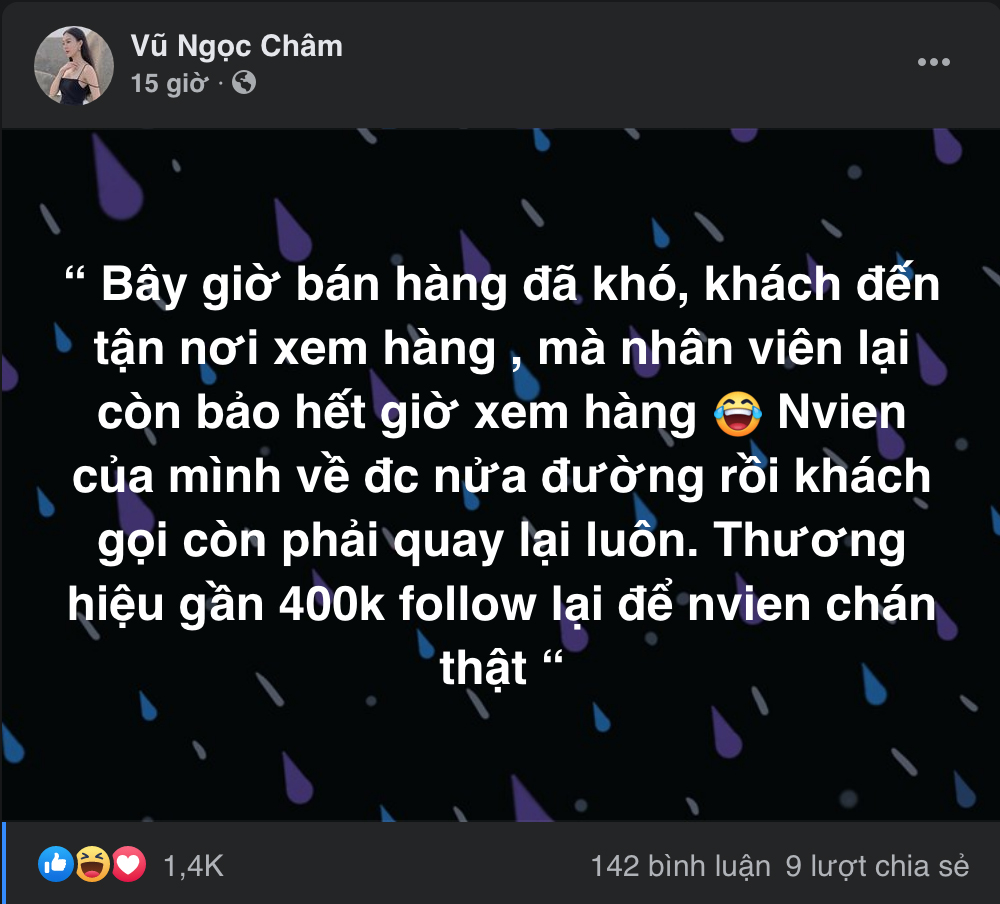Open the three-dot post options menu
Viewport: 1000px width, 904px height.
click(x=934, y=62)
